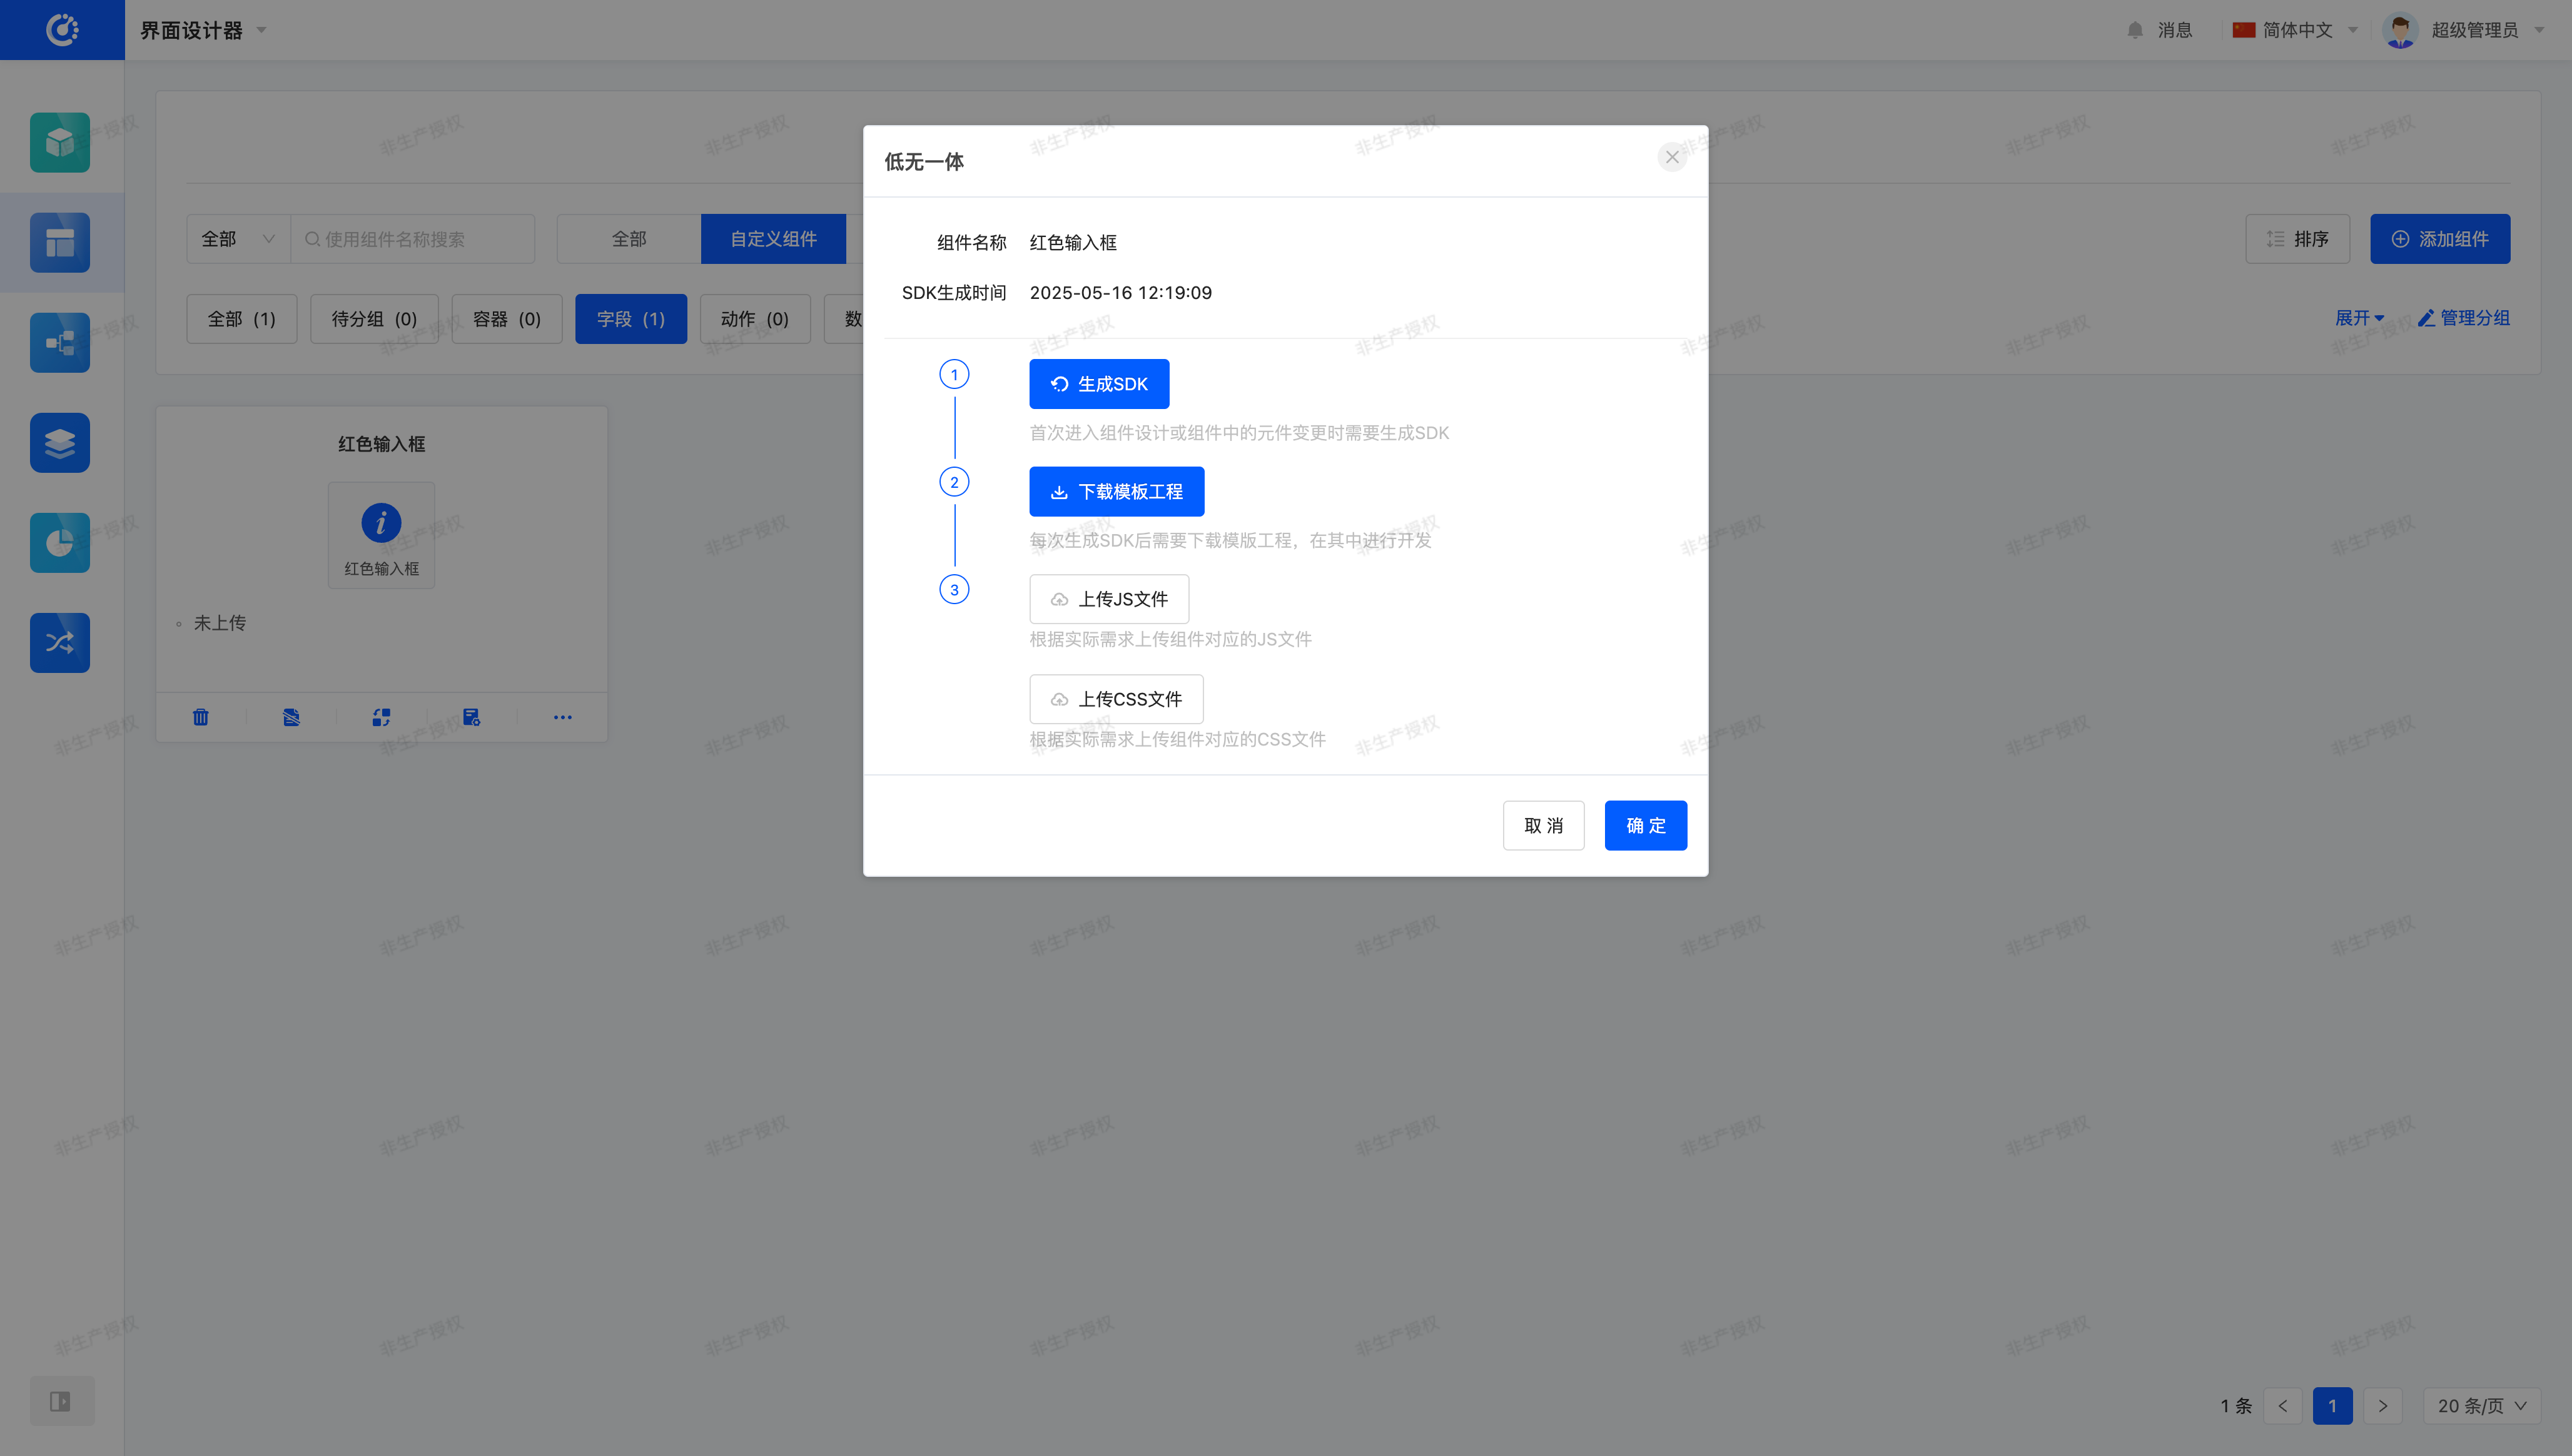The image size is (2572, 1456).
Task: Click the trash icon on 红色输入框 card
Action: (201, 717)
